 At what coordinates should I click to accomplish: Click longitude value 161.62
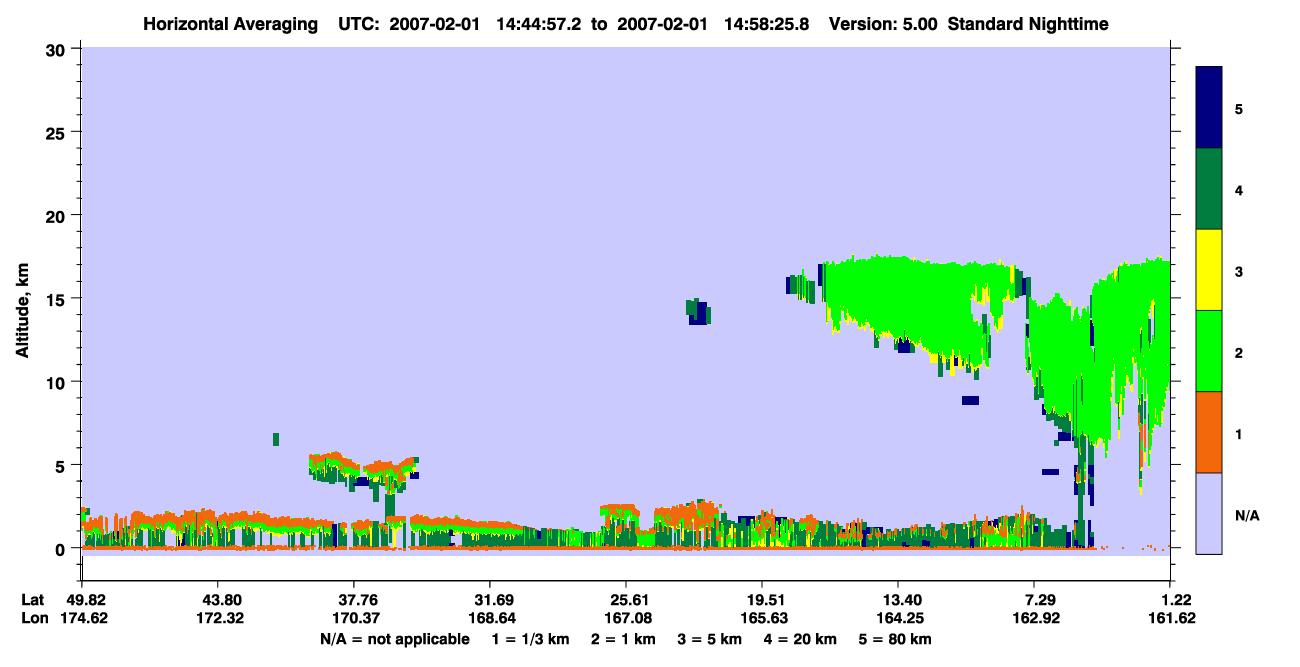(x=1171, y=618)
